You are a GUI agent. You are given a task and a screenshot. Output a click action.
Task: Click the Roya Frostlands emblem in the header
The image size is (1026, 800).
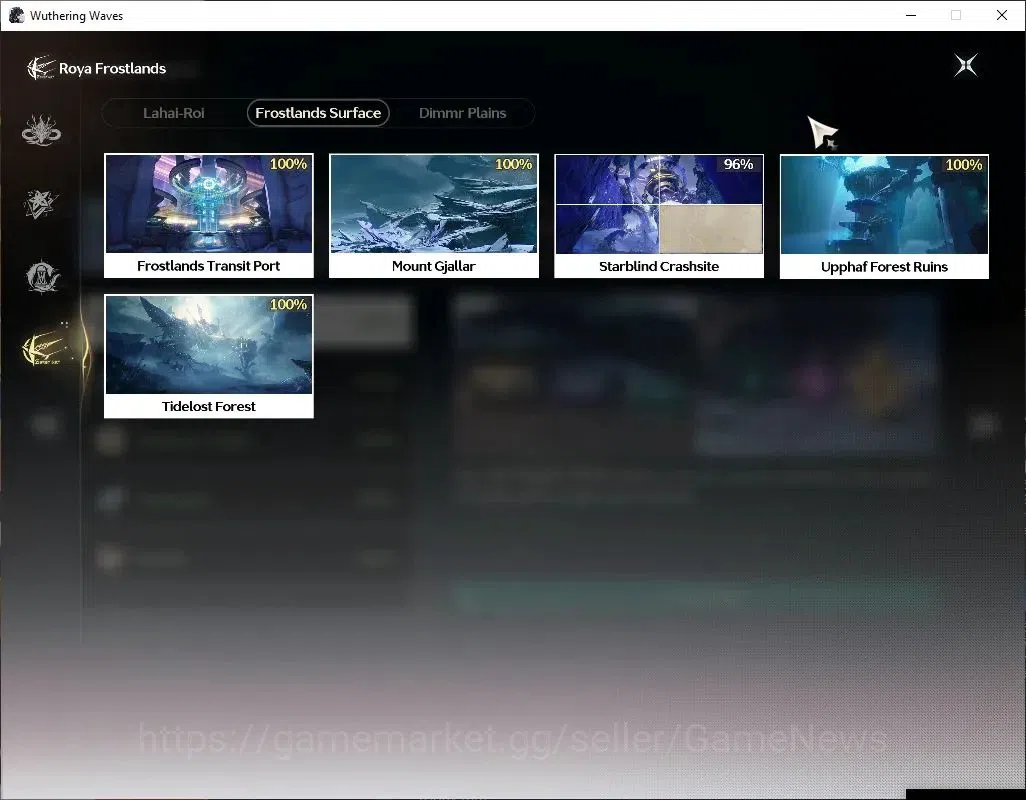tap(41, 68)
